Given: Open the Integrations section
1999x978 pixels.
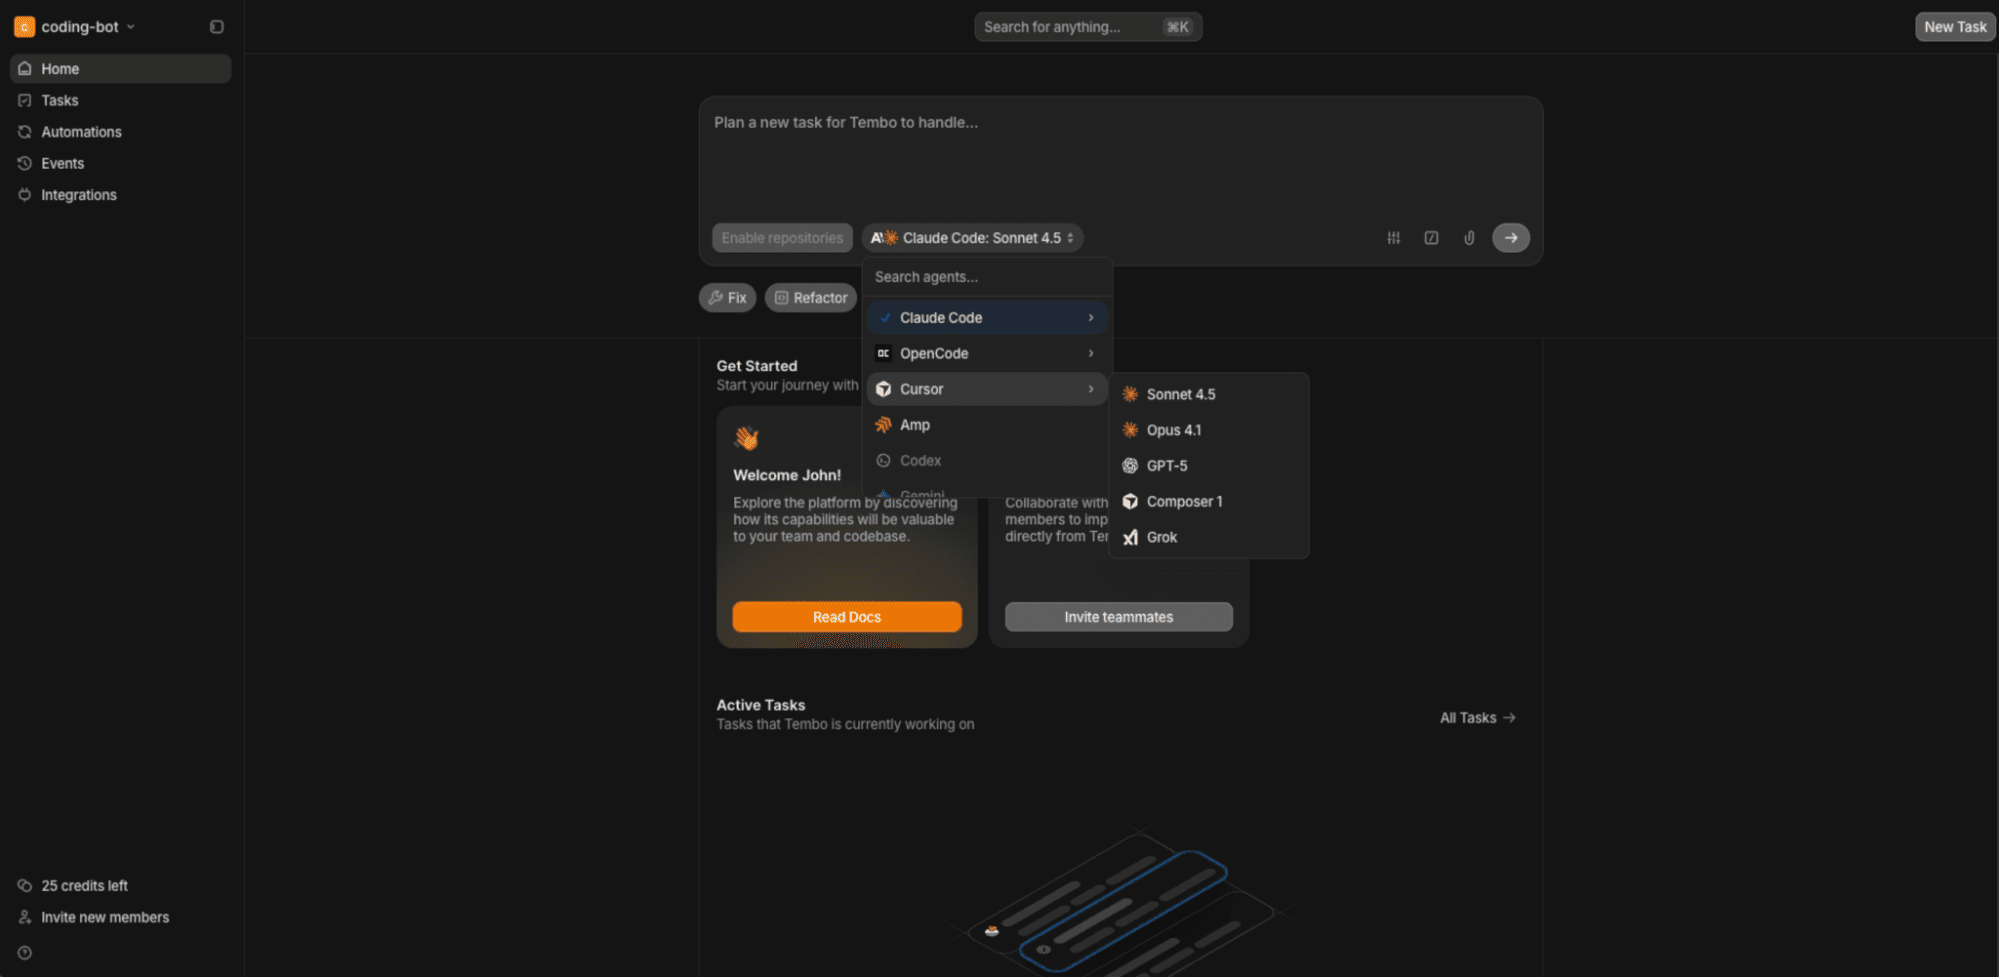Looking at the screenshot, I should (x=78, y=194).
